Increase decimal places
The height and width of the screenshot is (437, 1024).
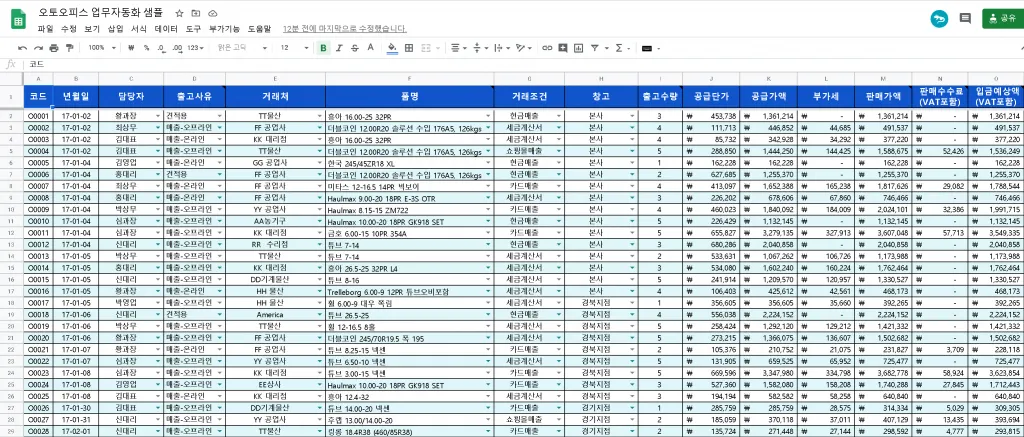(x=178, y=48)
